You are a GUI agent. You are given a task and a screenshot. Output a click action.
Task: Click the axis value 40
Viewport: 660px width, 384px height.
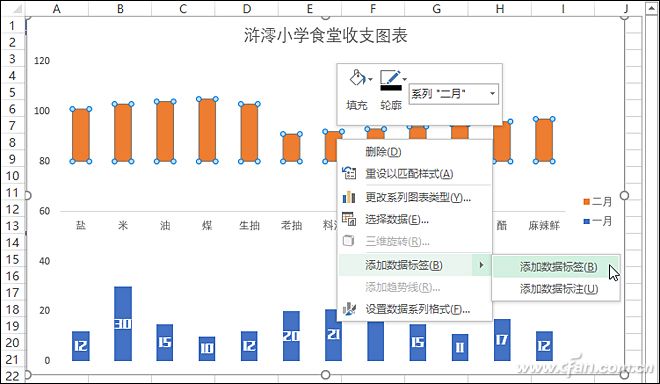click(x=45, y=261)
